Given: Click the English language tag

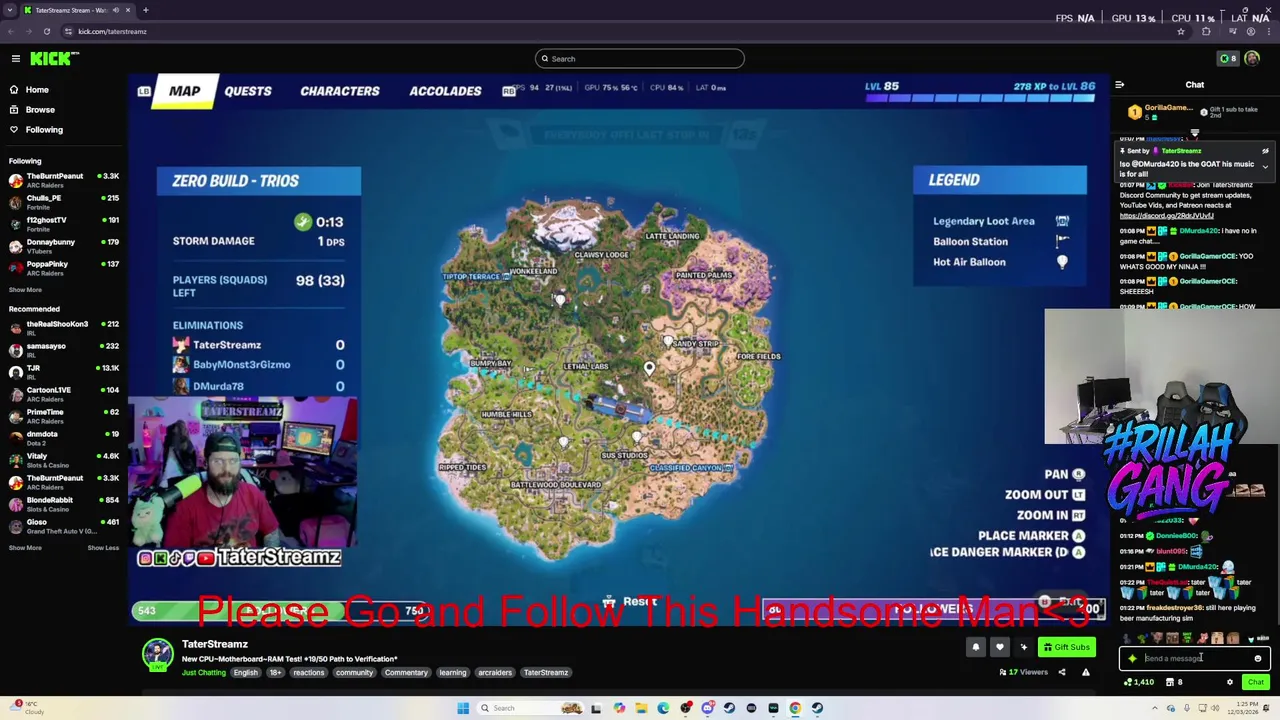Looking at the screenshot, I should tap(245, 673).
